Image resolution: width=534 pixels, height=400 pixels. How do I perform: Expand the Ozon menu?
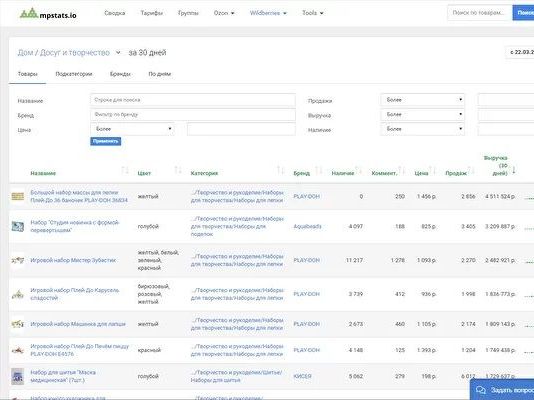[224, 13]
